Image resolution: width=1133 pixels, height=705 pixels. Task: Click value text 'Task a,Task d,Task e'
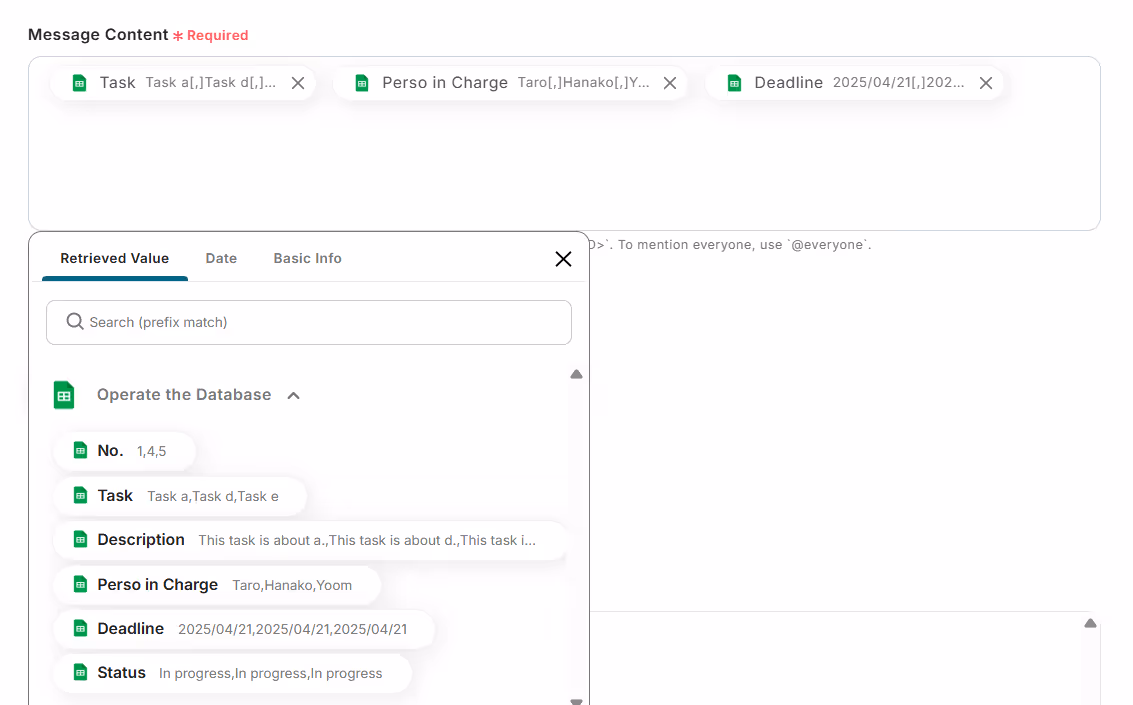[x=213, y=497]
